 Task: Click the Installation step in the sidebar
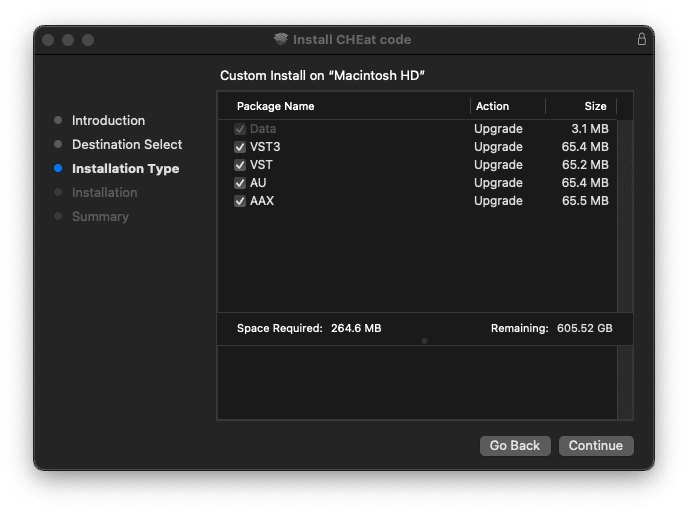(x=104, y=192)
